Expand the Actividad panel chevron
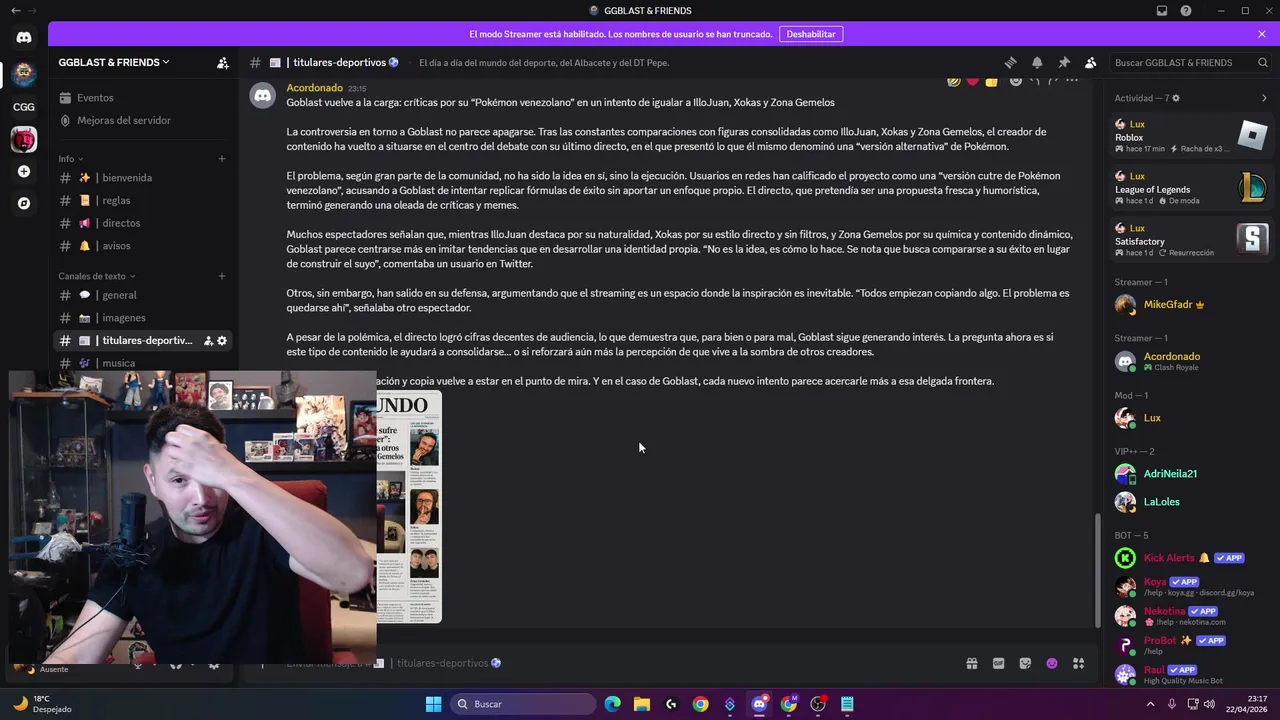The width and height of the screenshot is (1280, 720). click(x=1264, y=98)
